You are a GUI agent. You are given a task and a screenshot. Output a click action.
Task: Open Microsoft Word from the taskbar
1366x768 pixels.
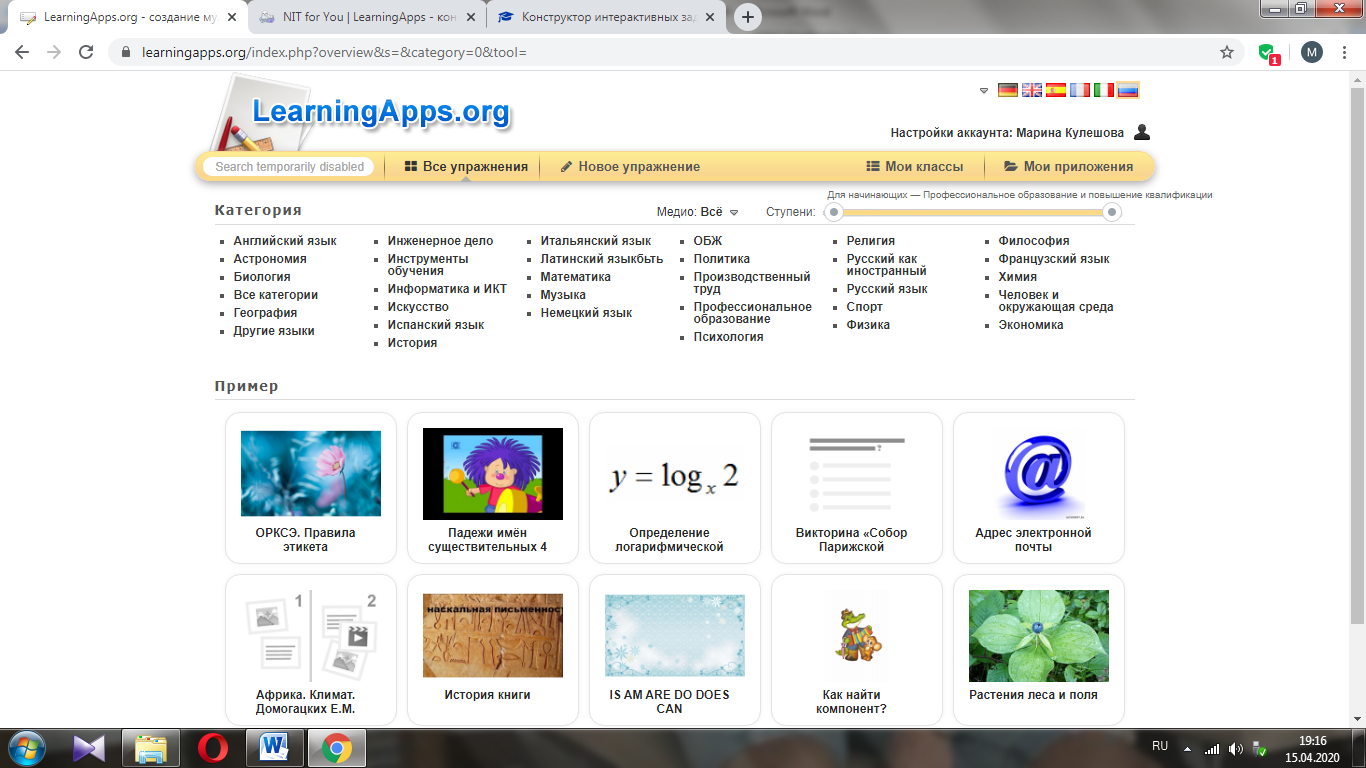point(273,748)
